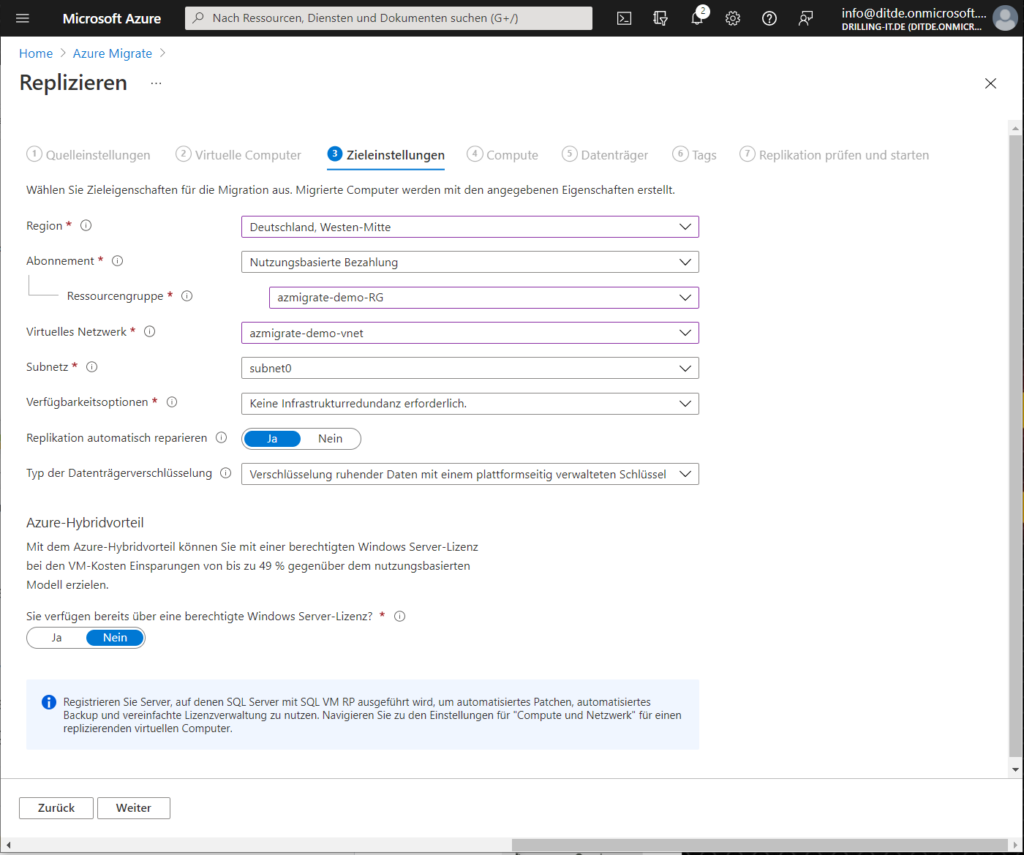Click the Azure-Hybridvorteil heading
This screenshot has height=855, width=1024.
85,523
